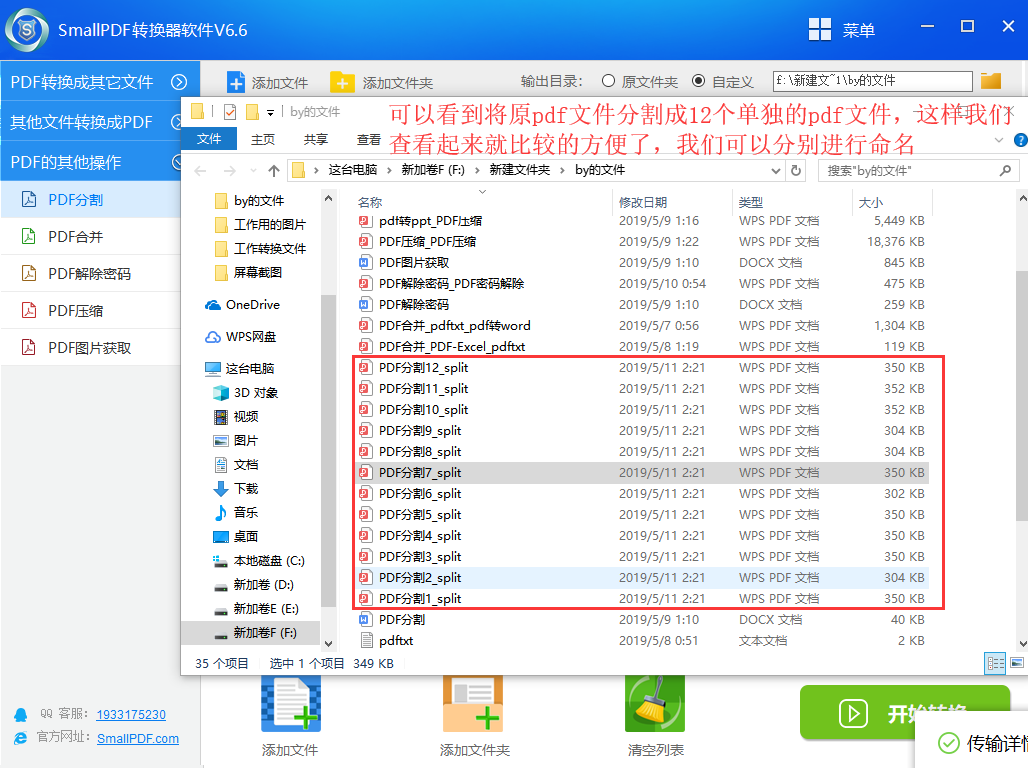This screenshot has height=768, width=1028.
Task: Click the large 添加文件夹 icon at bottom
Action: click(x=473, y=704)
